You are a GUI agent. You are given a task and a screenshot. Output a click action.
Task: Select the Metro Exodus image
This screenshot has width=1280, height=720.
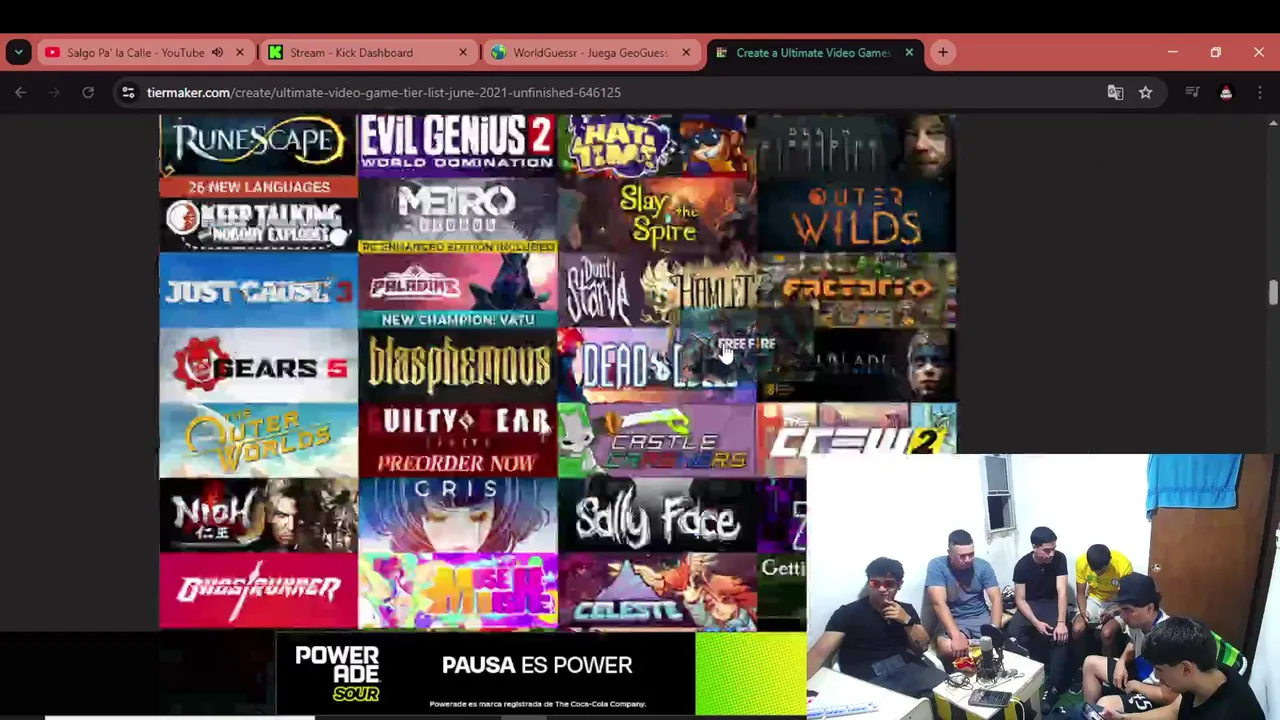click(x=457, y=215)
